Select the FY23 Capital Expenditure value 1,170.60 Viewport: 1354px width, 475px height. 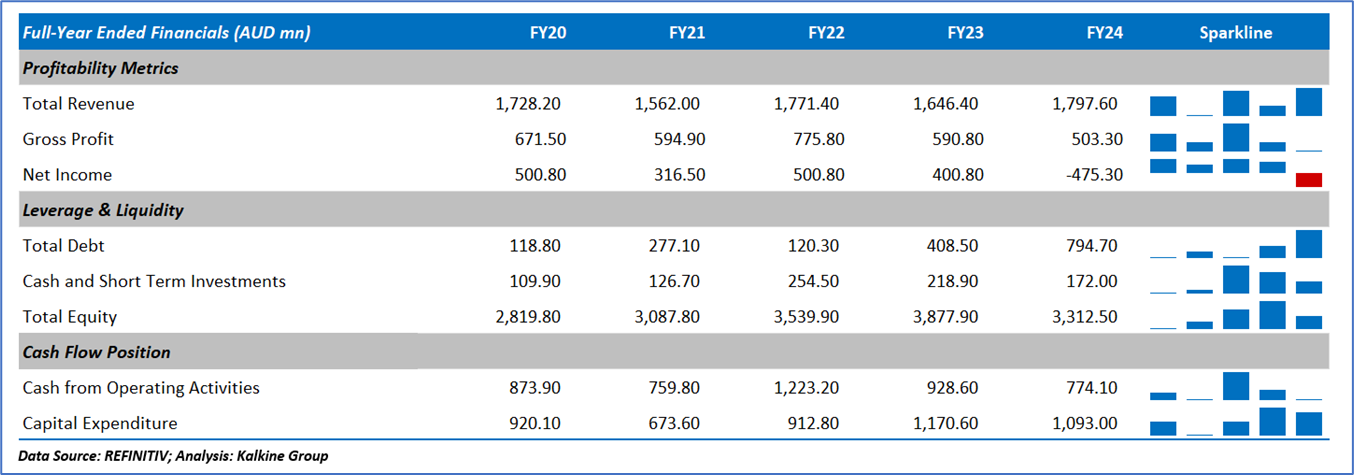pyautogui.click(x=945, y=423)
